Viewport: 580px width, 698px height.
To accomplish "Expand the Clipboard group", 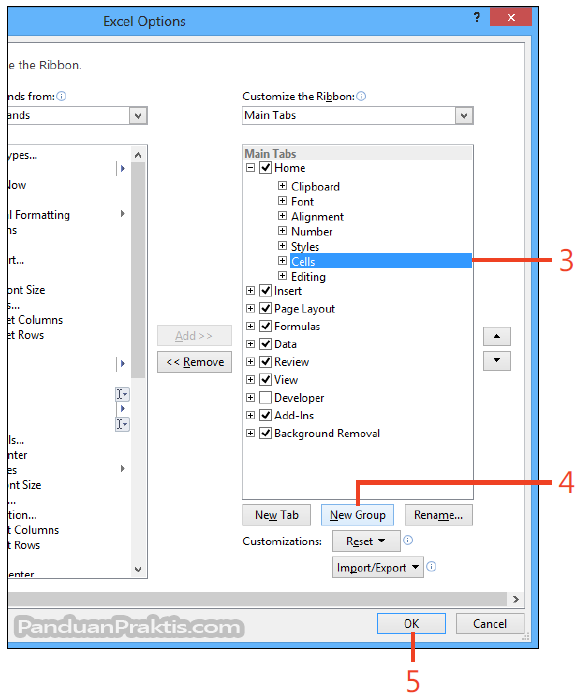I will (282, 186).
